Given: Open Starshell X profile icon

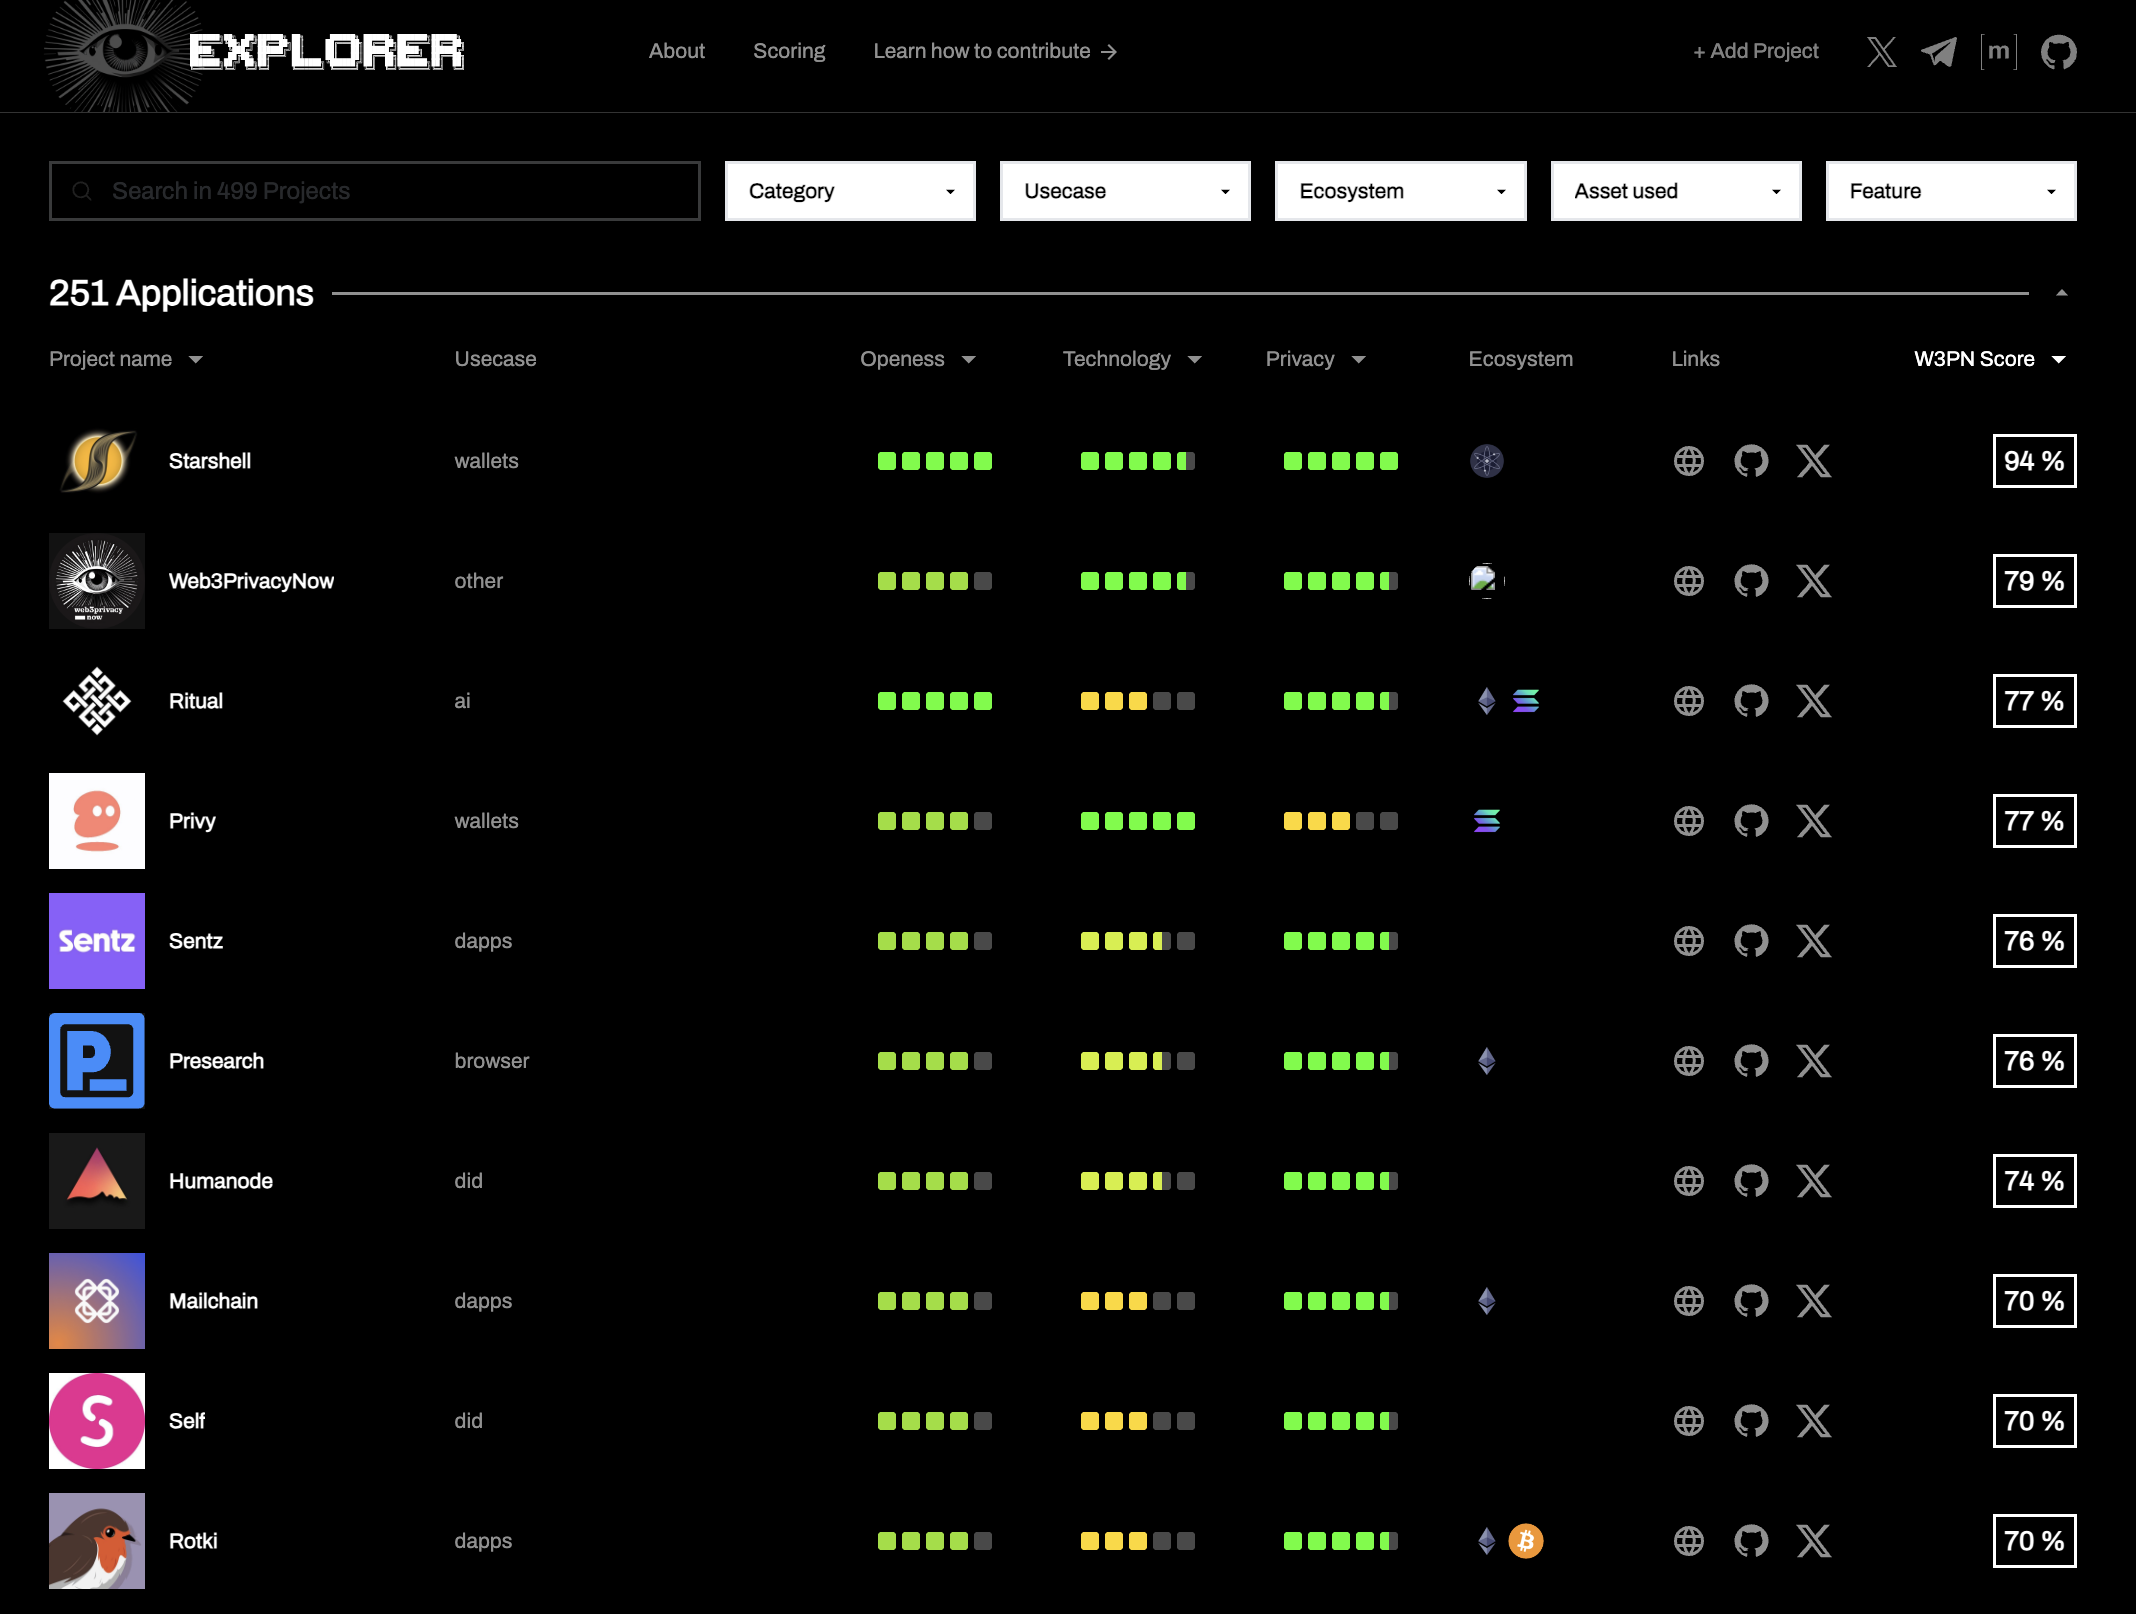Looking at the screenshot, I should click(x=1814, y=461).
